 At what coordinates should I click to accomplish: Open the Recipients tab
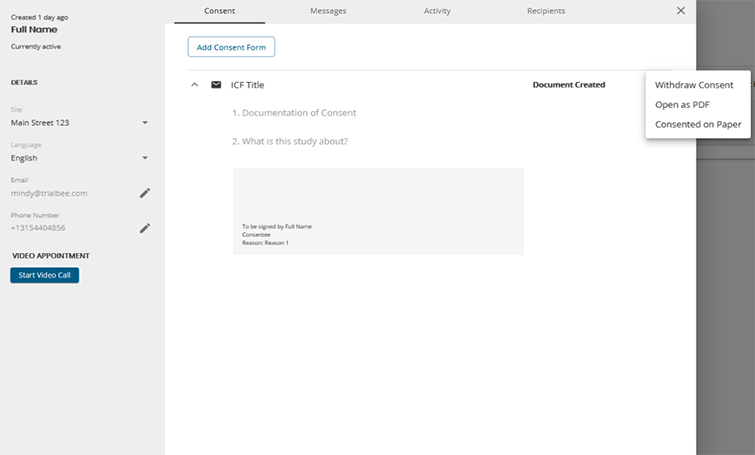tap(546, 11)
